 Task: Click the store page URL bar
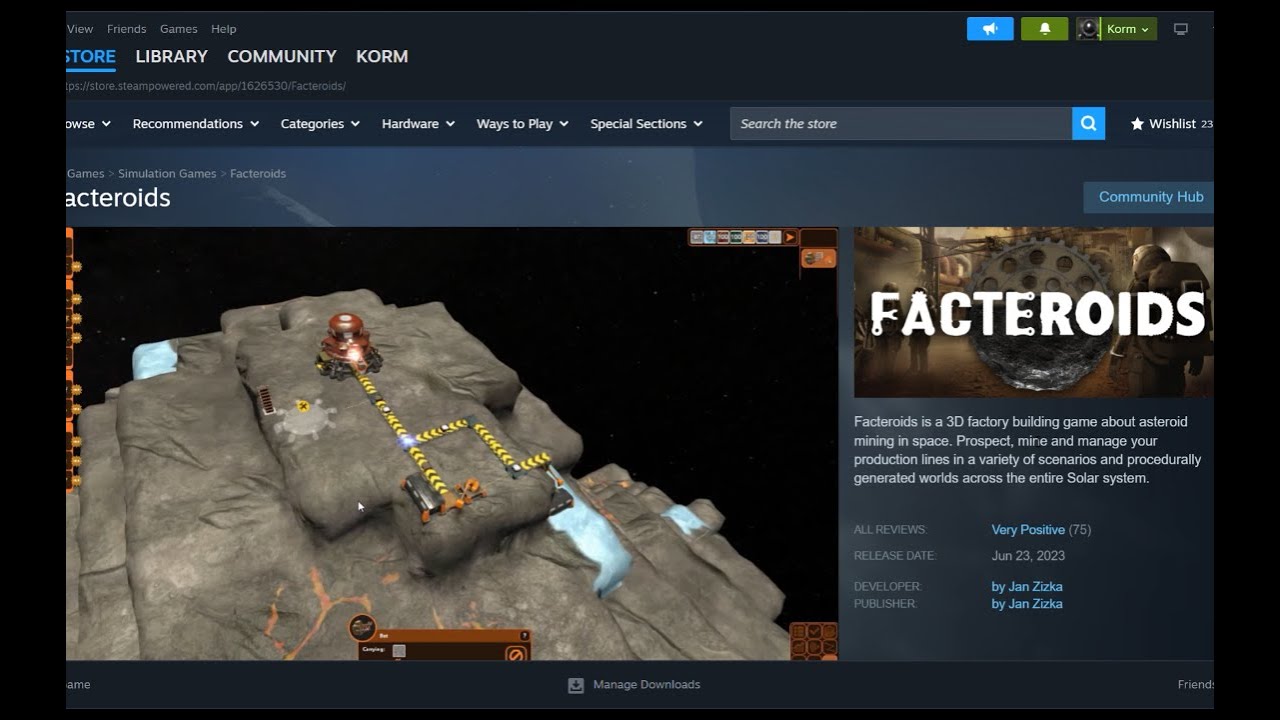point(206,86)
